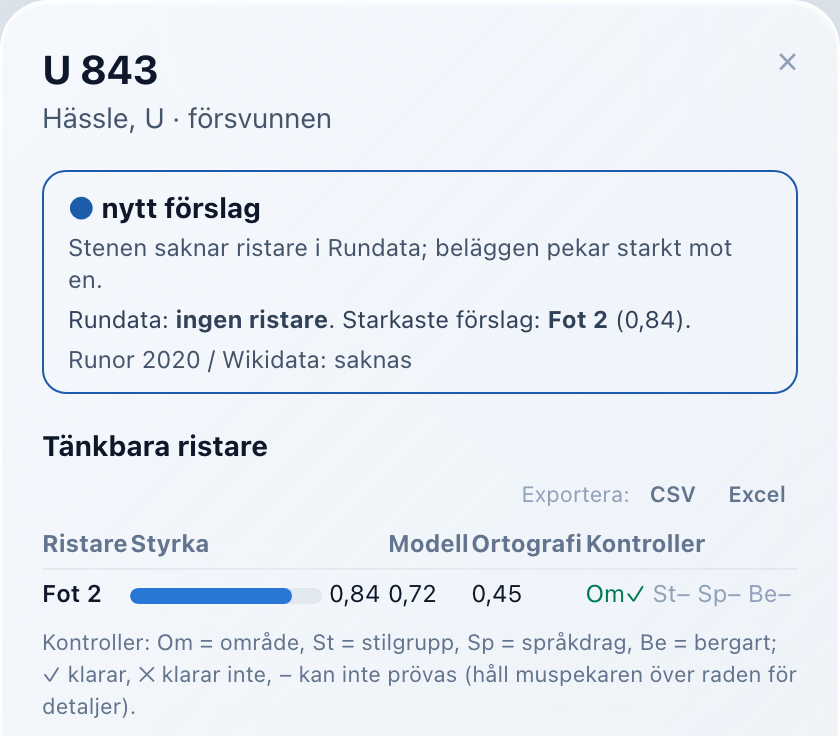
Task: Sort by the Styrka column header
Action: (x=170, y=544)
